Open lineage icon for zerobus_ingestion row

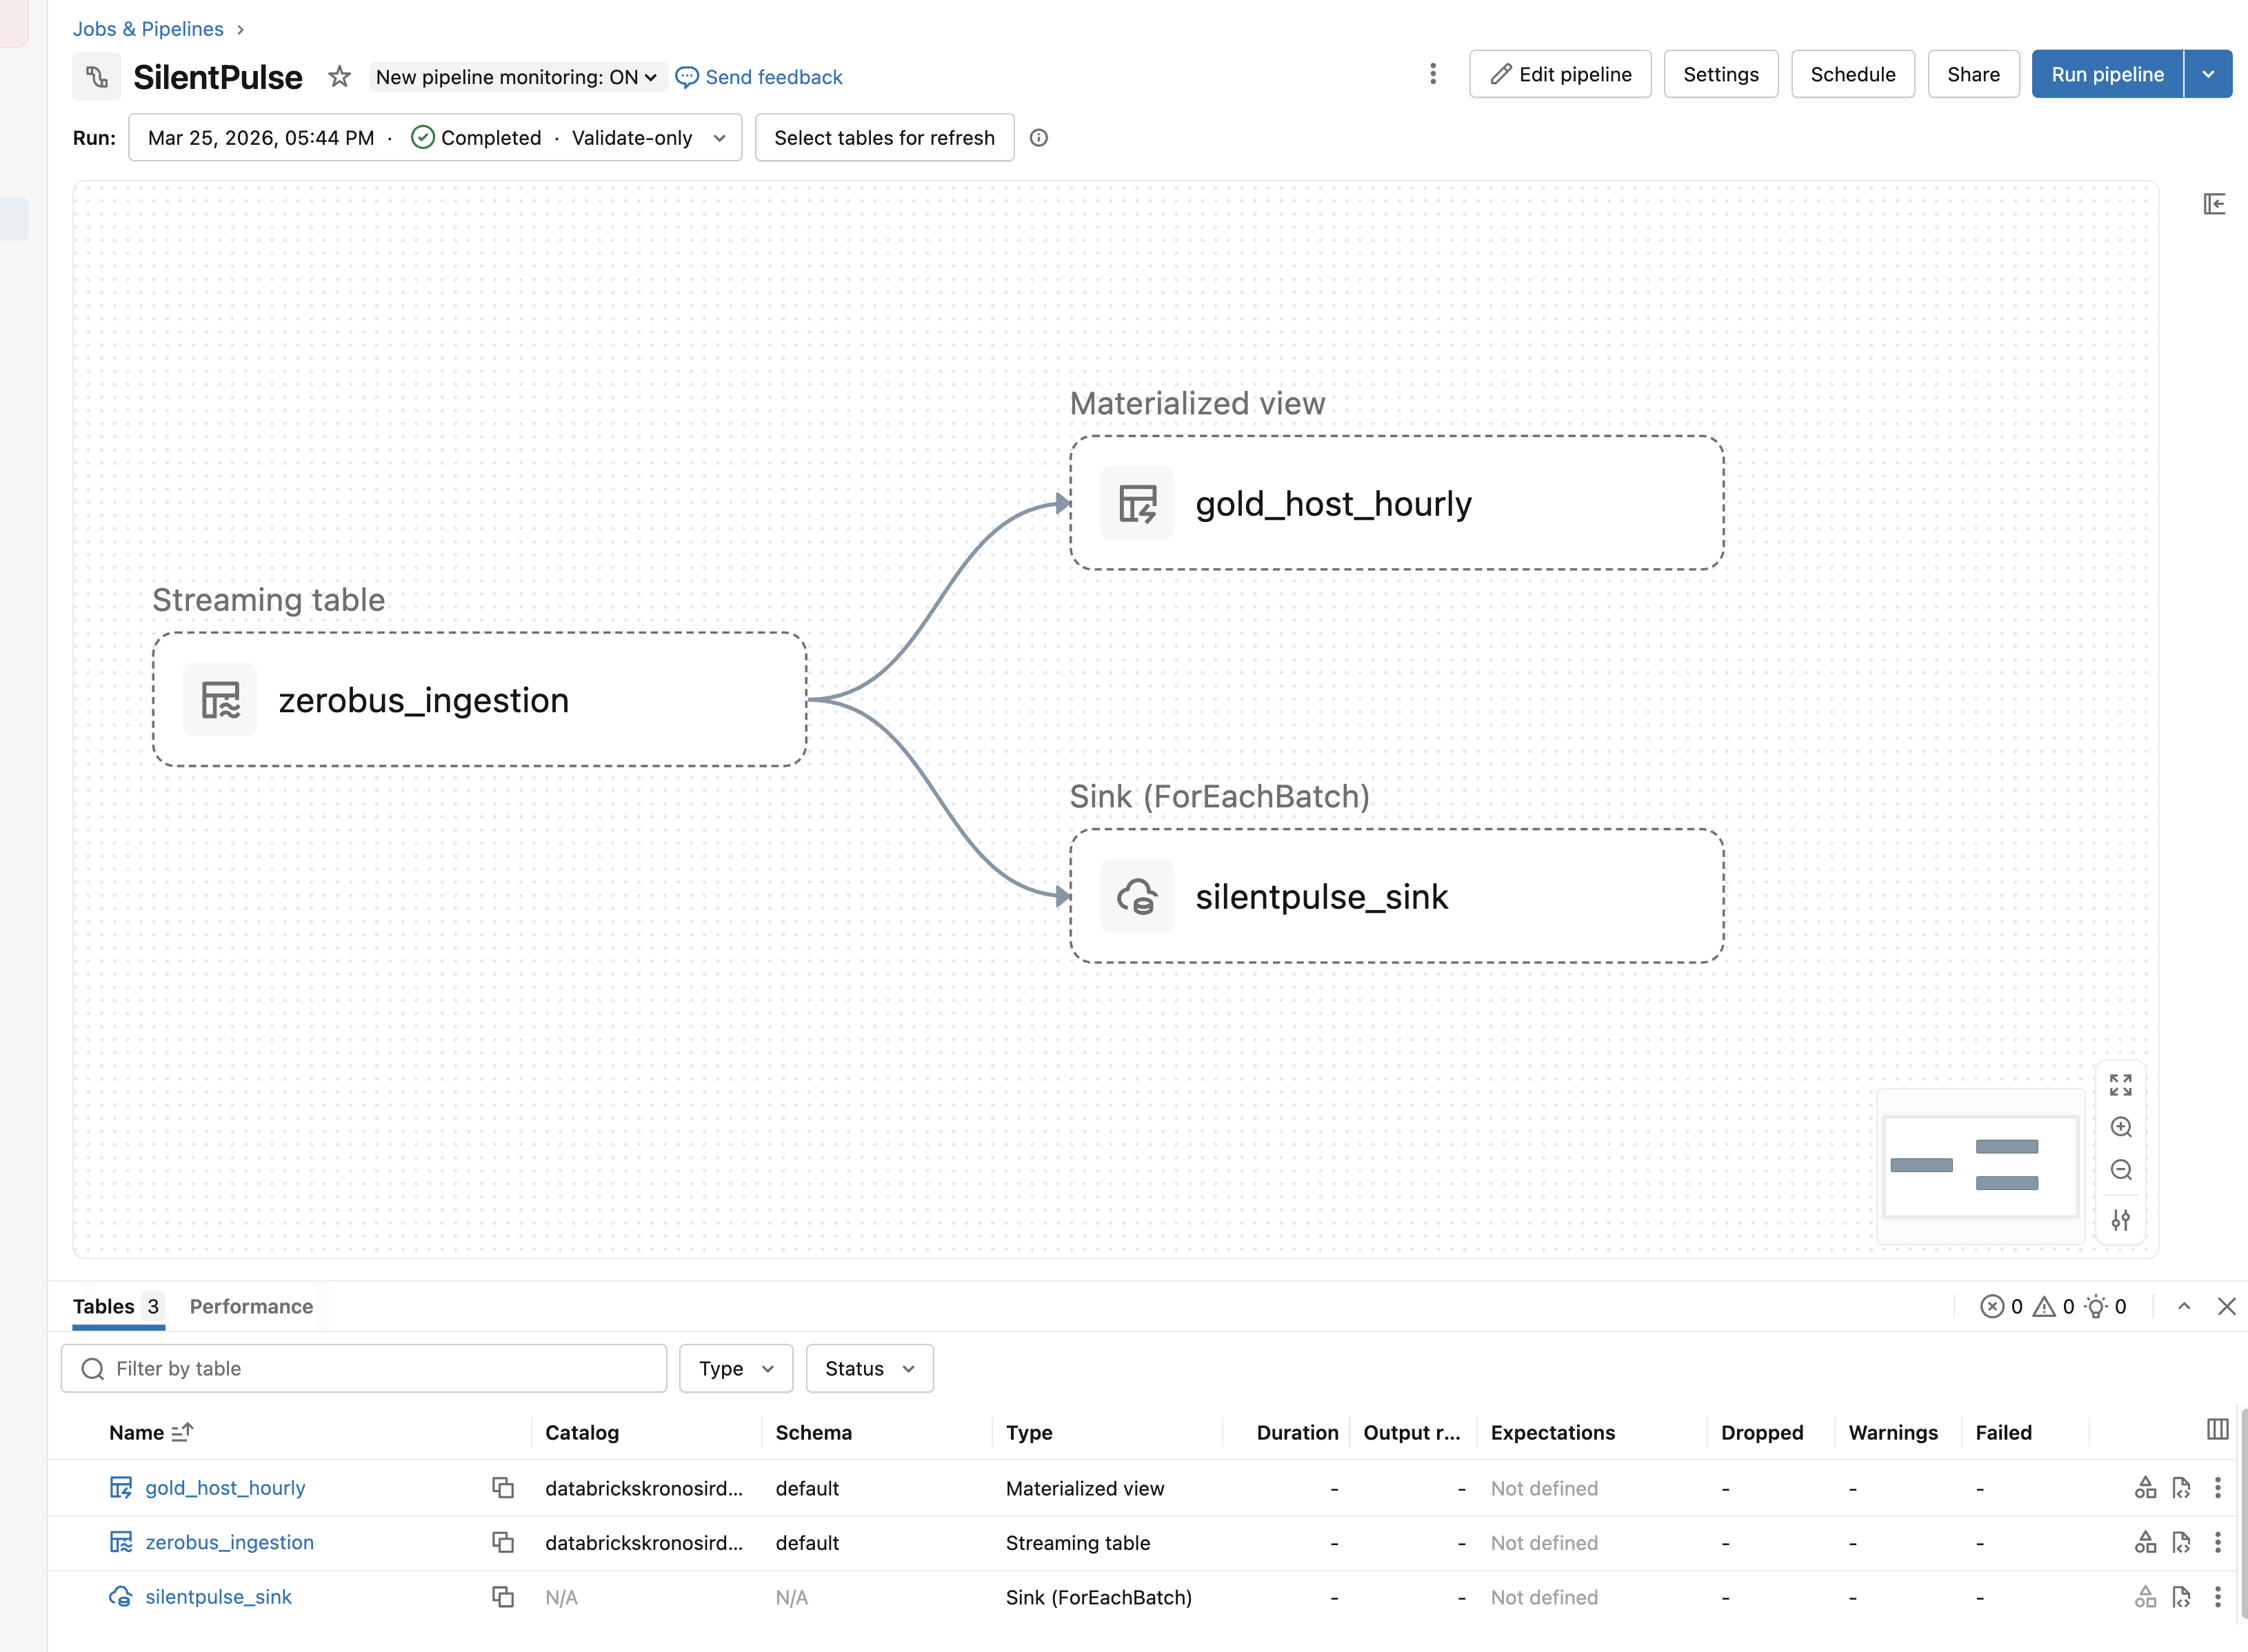[x=2145, y=1543]
